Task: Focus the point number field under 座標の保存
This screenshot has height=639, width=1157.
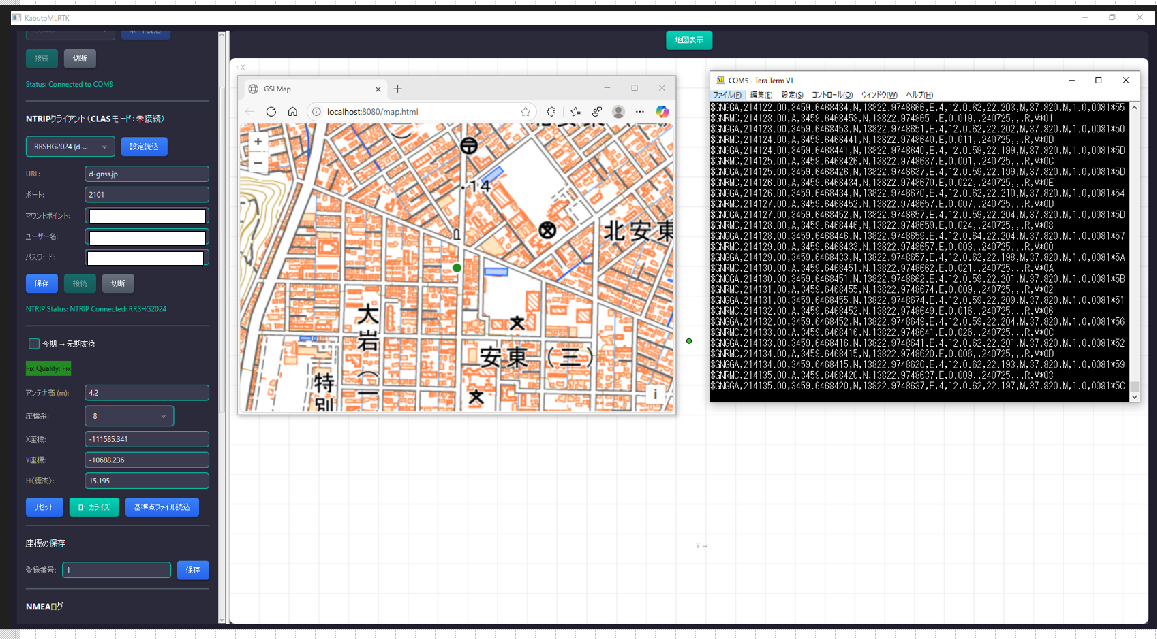Action: click(x=117, y=570)
